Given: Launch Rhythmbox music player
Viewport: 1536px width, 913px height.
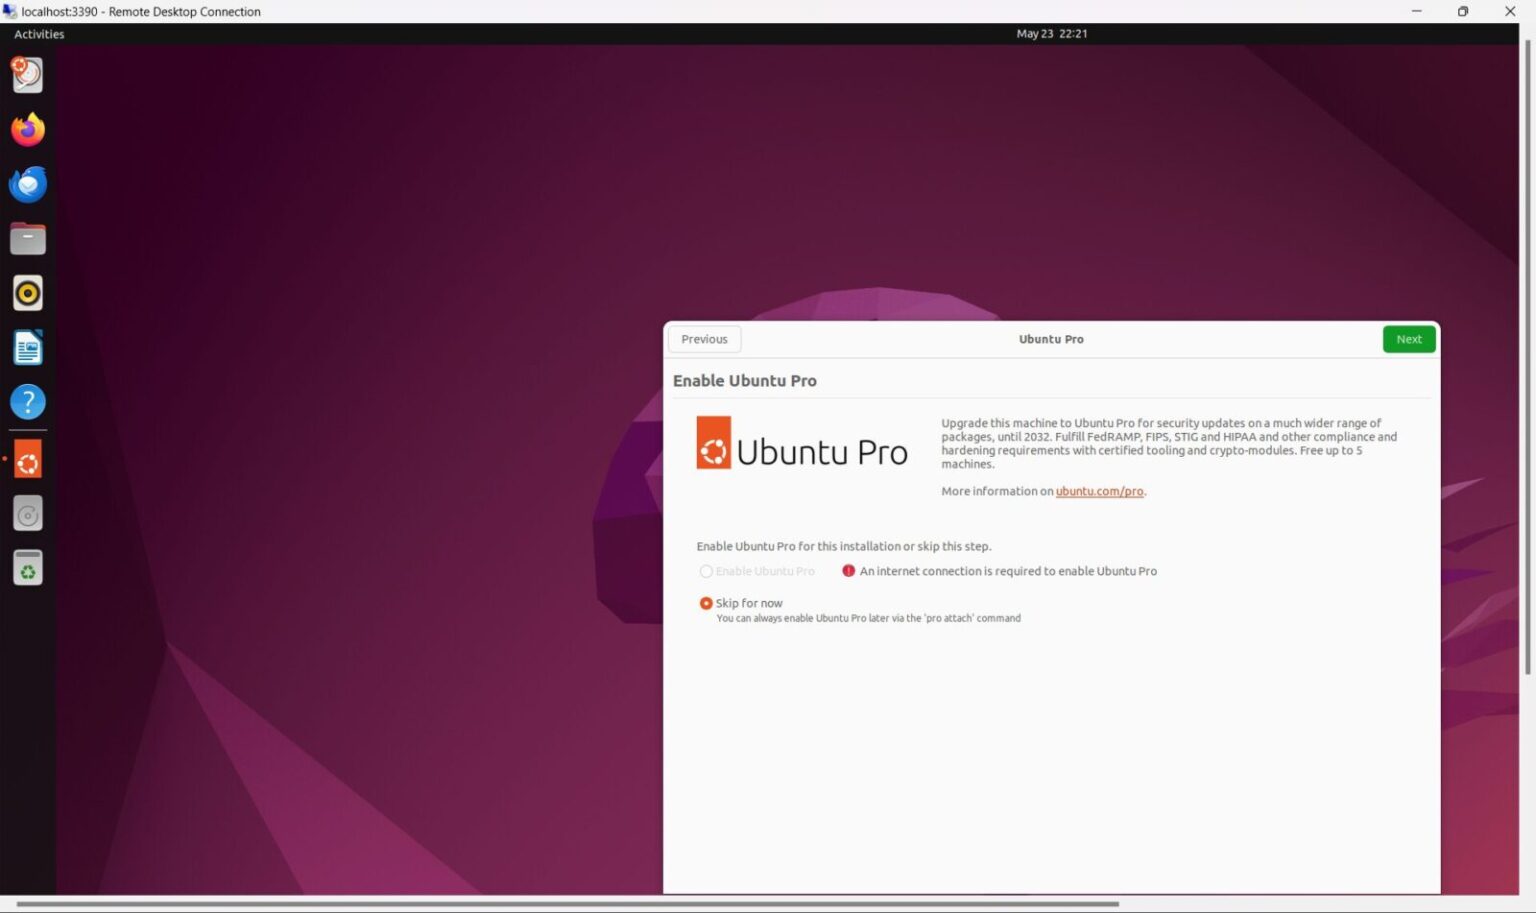Looking at the screenshot, I should coord(27,292).
